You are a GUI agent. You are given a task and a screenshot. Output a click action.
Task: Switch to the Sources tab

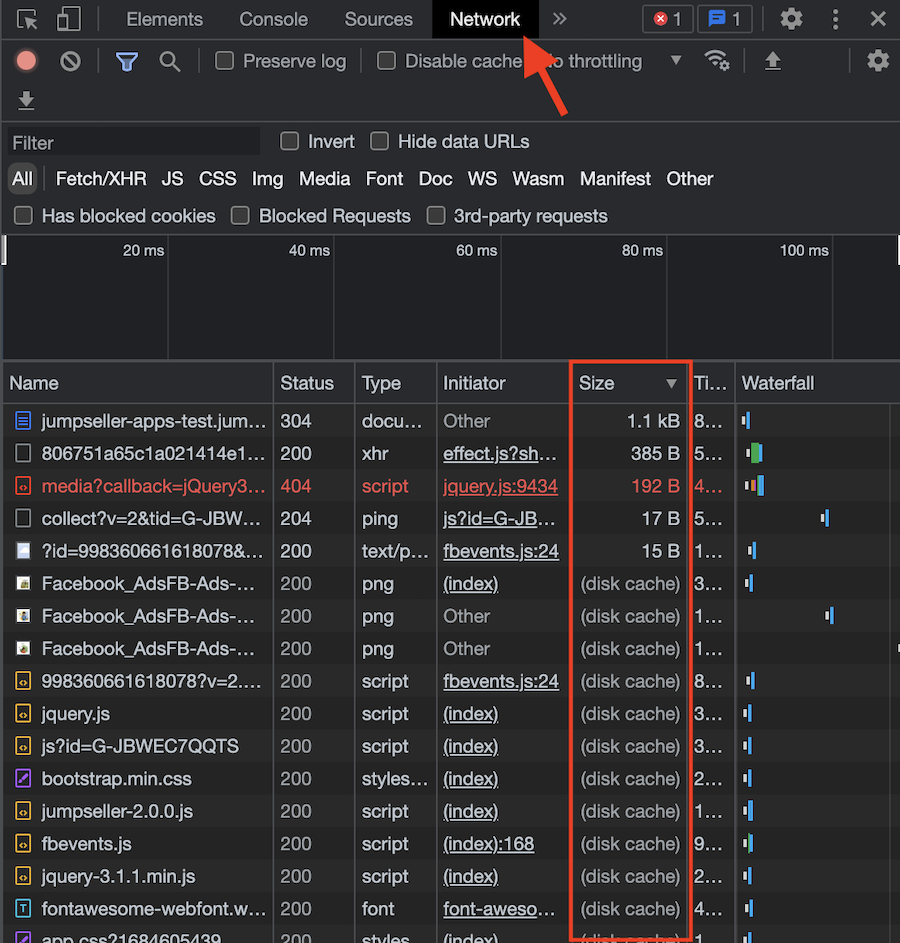378,19
